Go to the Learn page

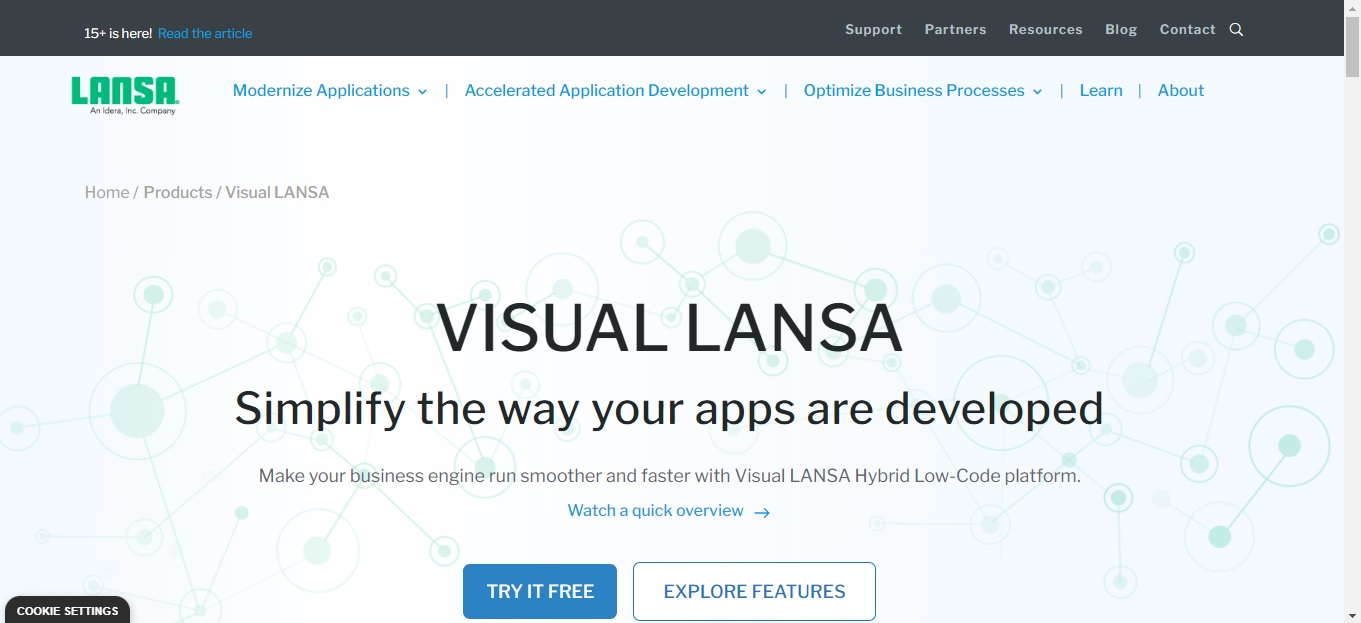coord(1101,90)
